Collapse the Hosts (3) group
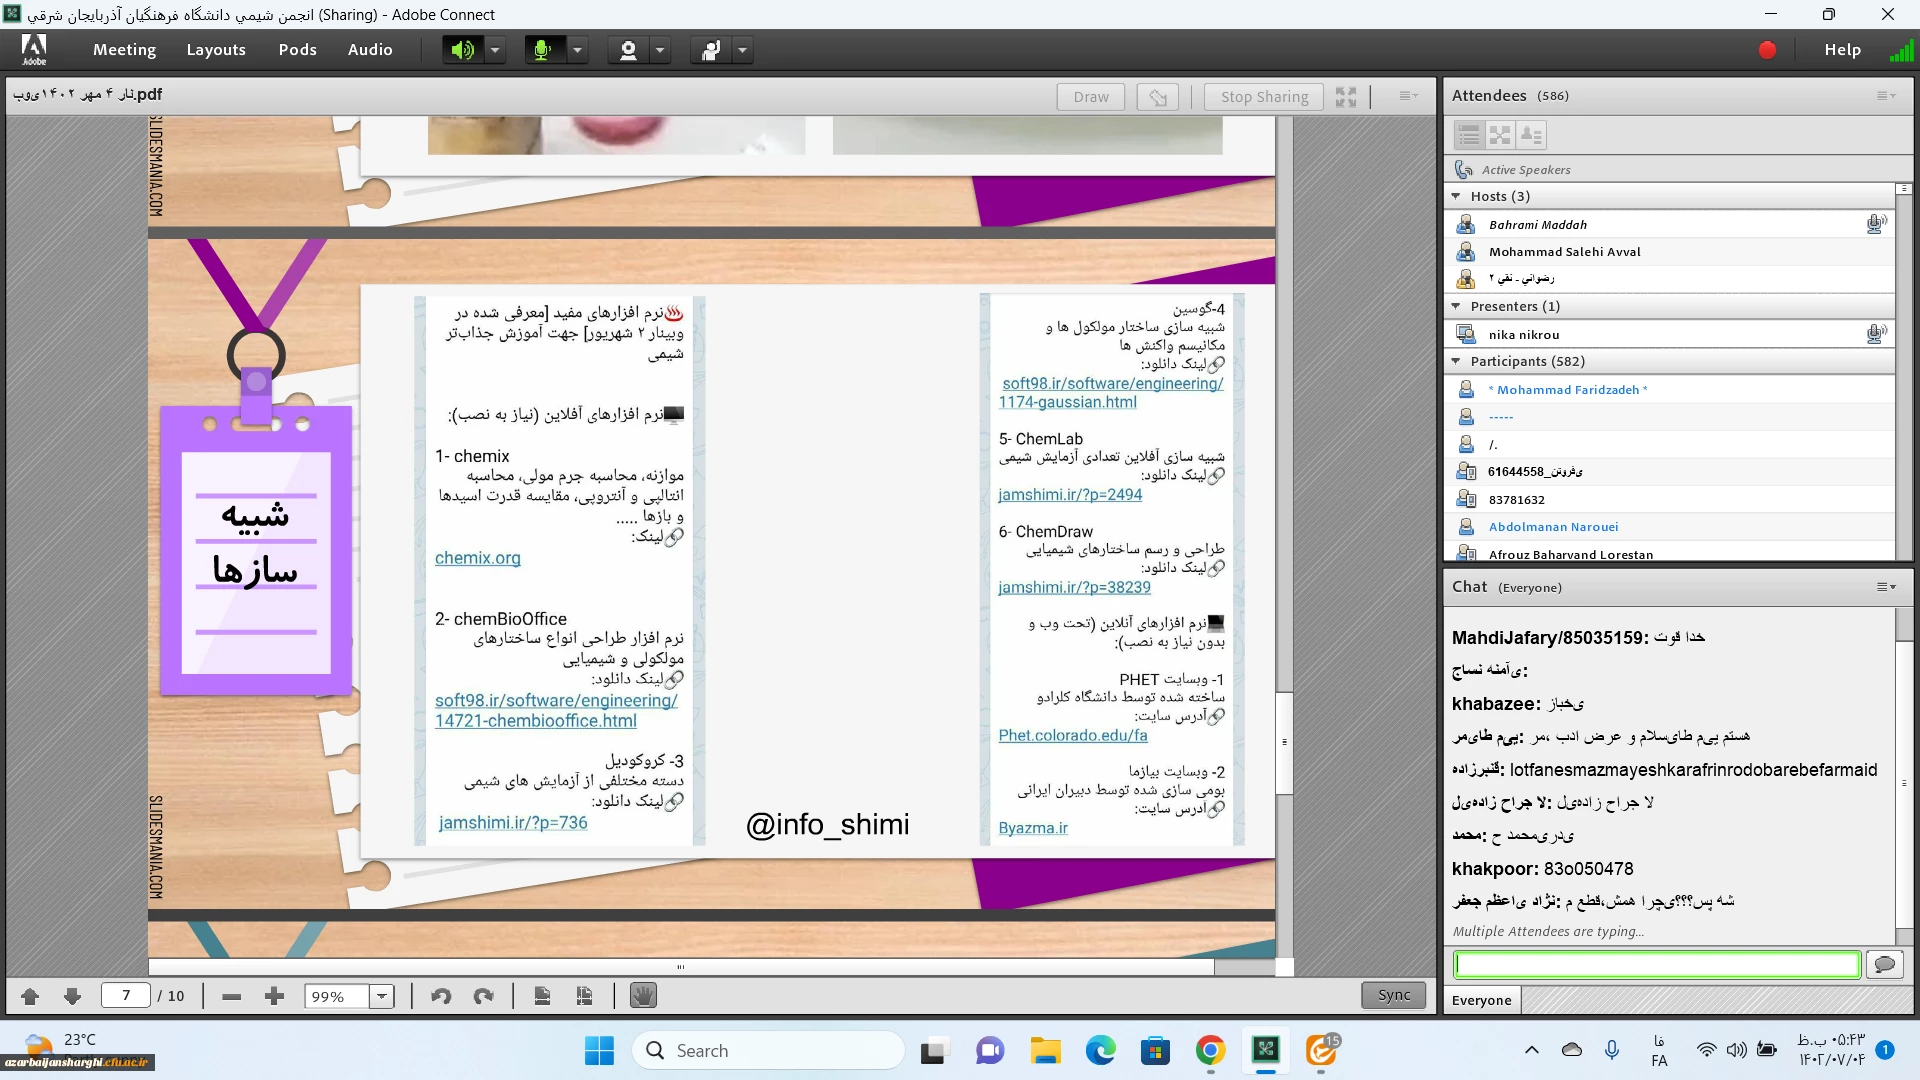Viewport: 1920px width, 1080px height. [1456, 196]
